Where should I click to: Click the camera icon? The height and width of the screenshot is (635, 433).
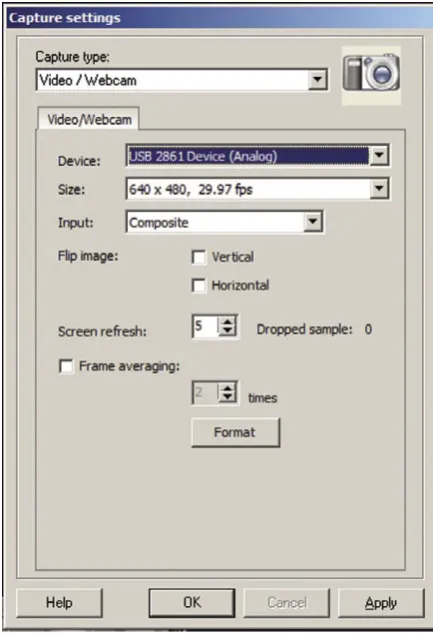tap(371, 74)
